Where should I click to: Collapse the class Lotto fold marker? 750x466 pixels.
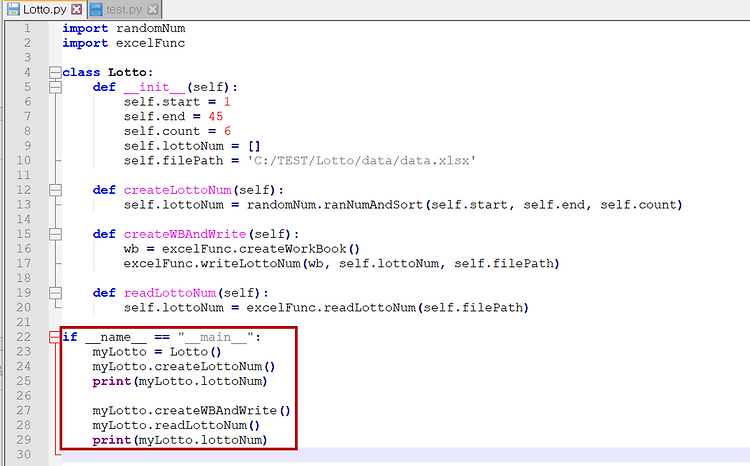(x=55, y=72)
